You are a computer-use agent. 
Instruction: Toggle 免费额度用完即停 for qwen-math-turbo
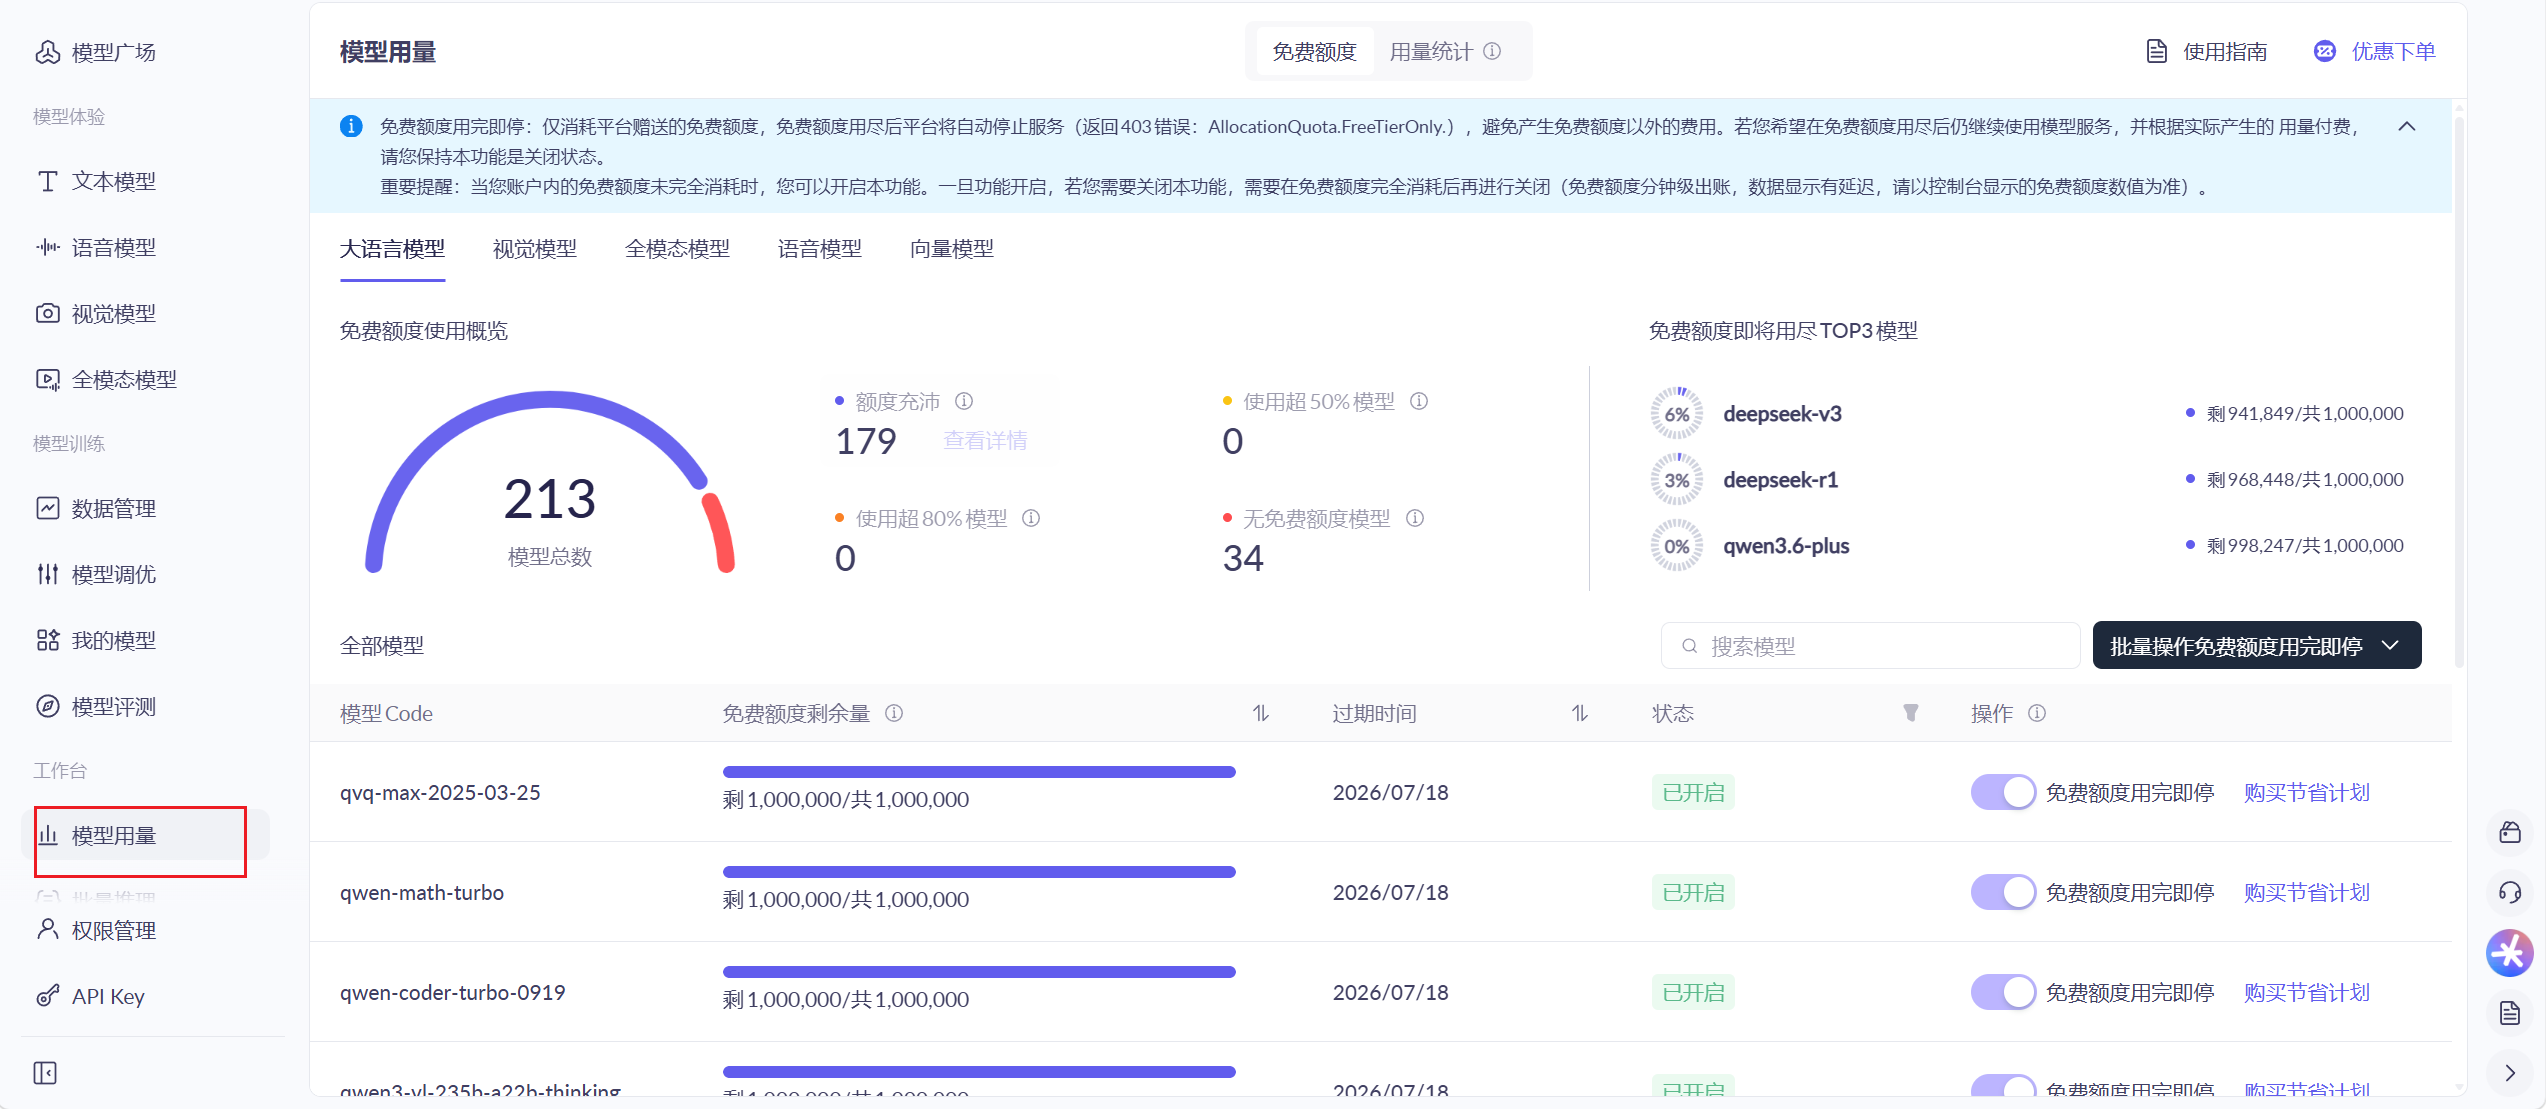pos(2003,892)
